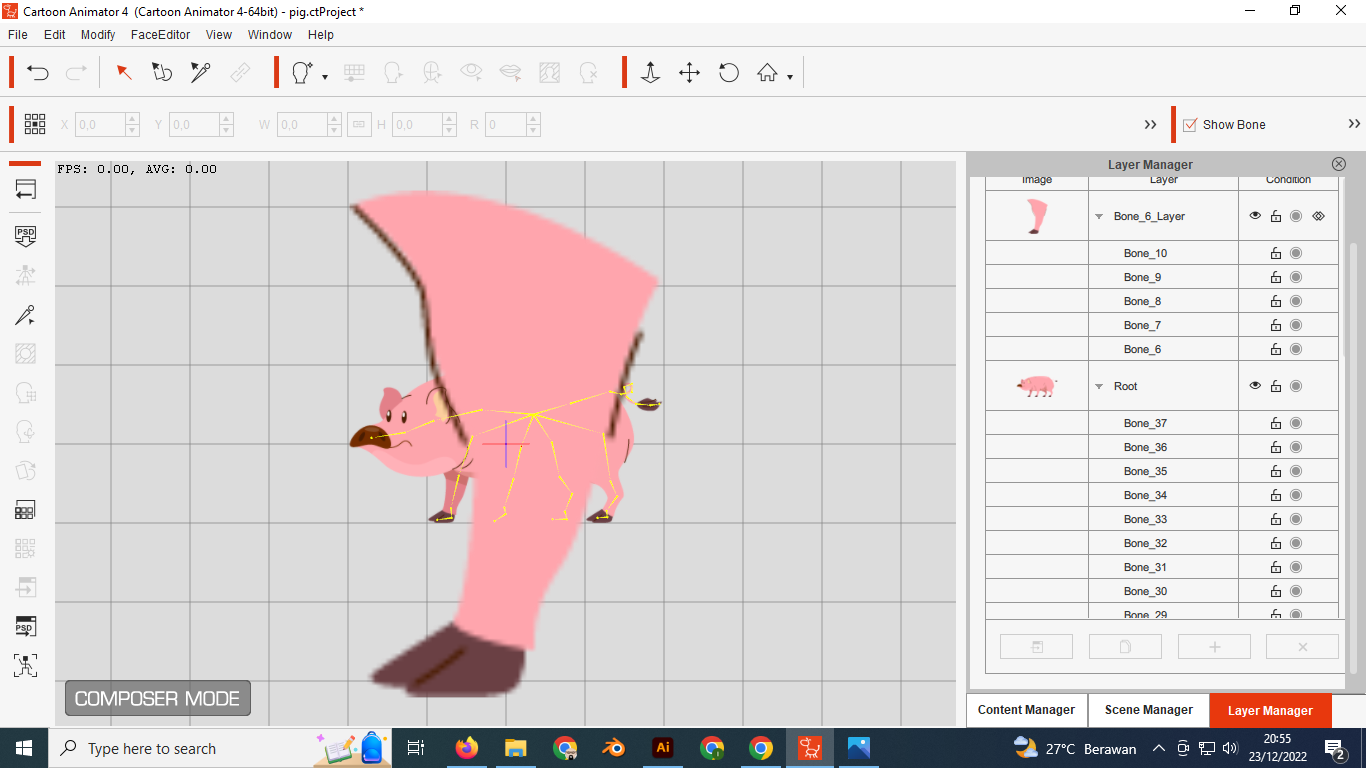Hide the Bone_6_Layer with eye icon
Screen dimensions: 1366x768
click(x=1255, y=216)
